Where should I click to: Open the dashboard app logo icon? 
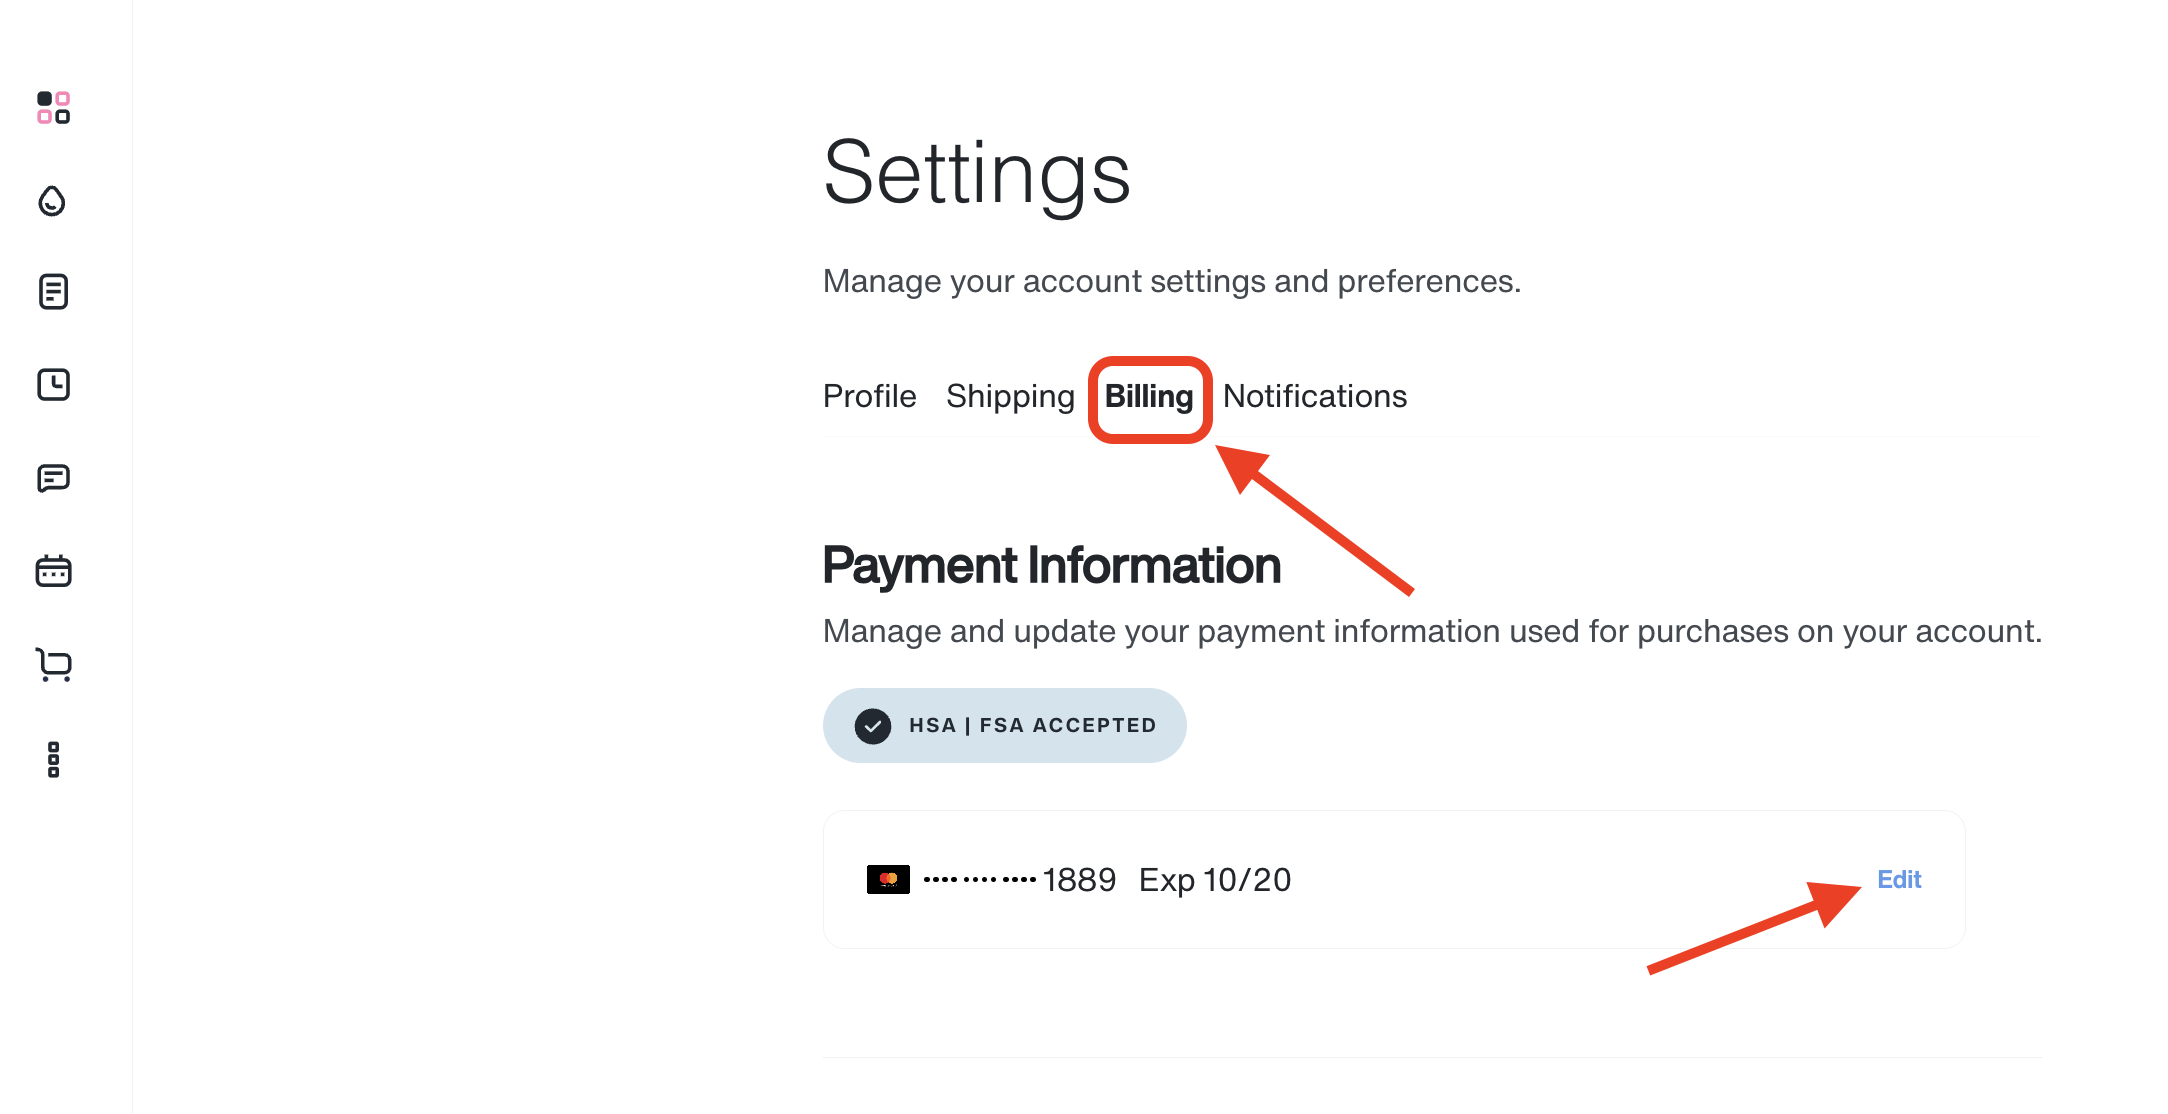click(53, 108)
